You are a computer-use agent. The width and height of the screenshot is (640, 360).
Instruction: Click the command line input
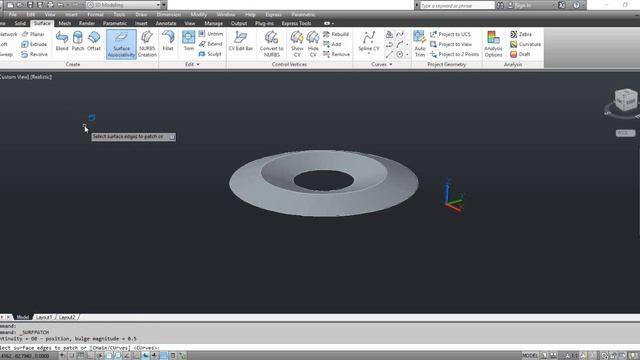pos(320,348)
